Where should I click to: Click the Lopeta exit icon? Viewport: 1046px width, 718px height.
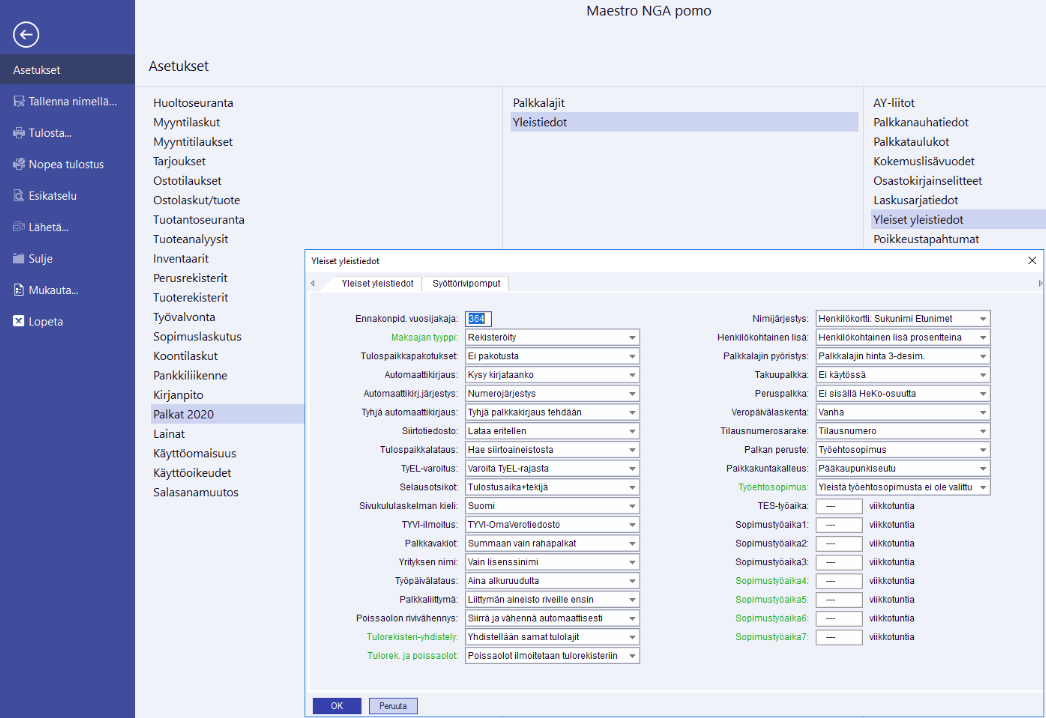point(19,322)
